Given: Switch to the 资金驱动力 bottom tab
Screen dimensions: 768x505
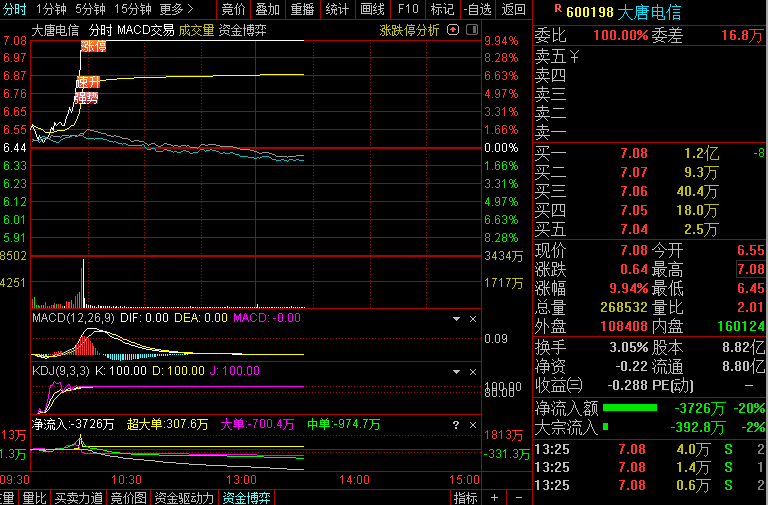Looking at the screenshot, I should [x=184, y=498].
